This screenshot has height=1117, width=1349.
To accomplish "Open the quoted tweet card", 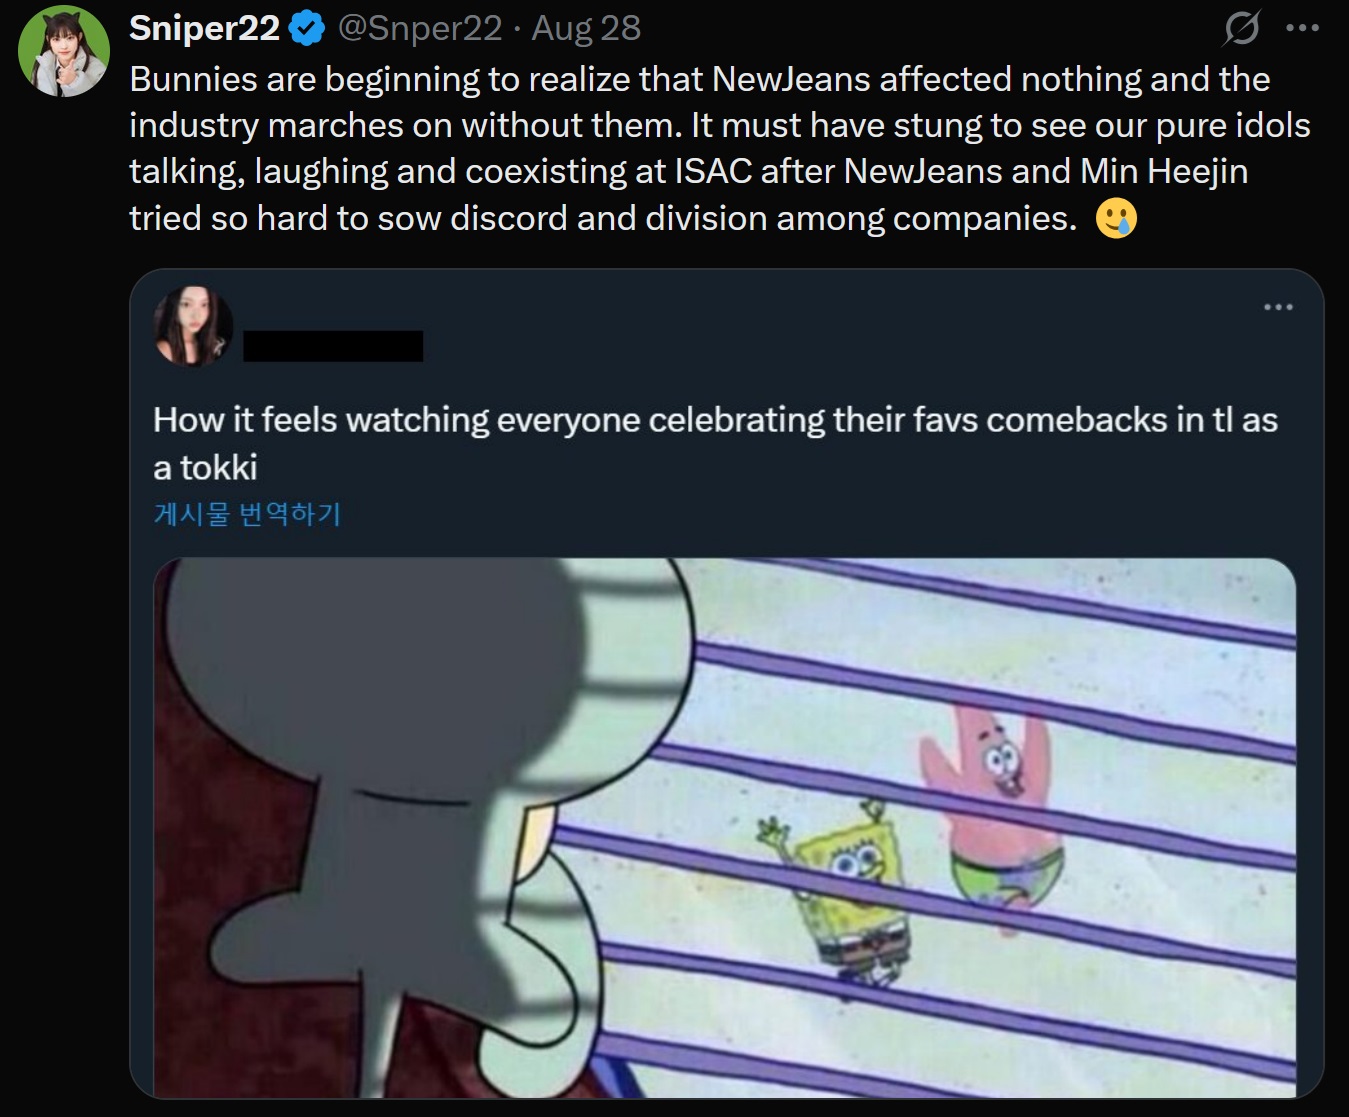I will tap(727, 683).
